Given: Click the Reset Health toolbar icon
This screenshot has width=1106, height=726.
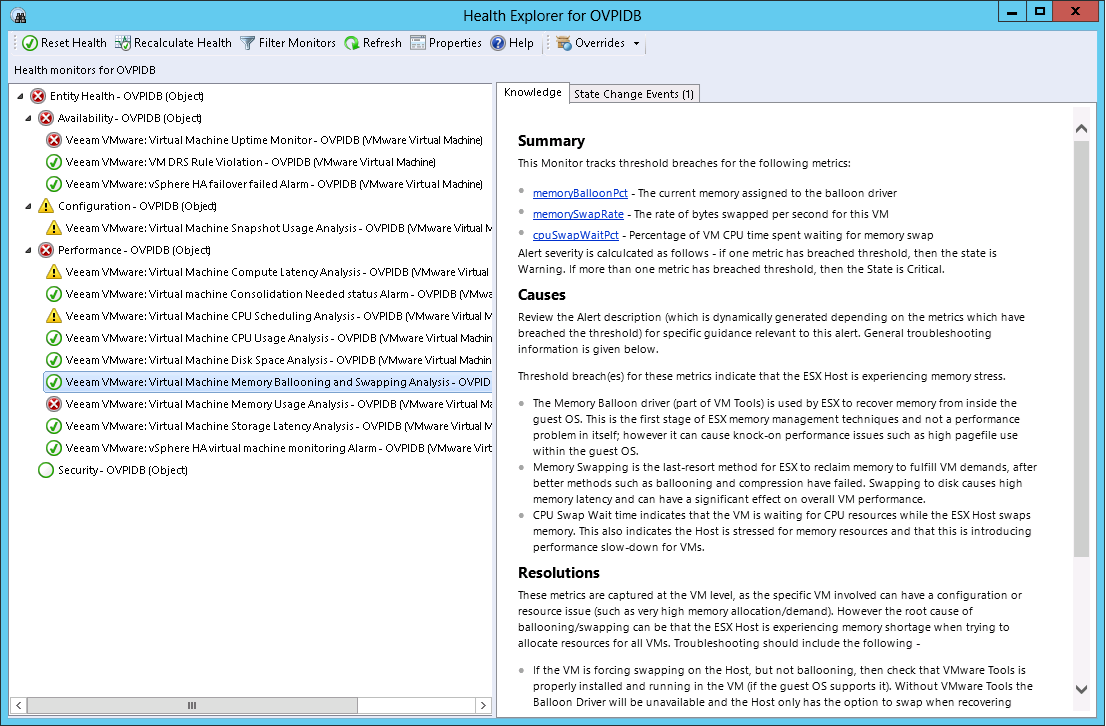Looking at the screenshot, I should [30, 43].
